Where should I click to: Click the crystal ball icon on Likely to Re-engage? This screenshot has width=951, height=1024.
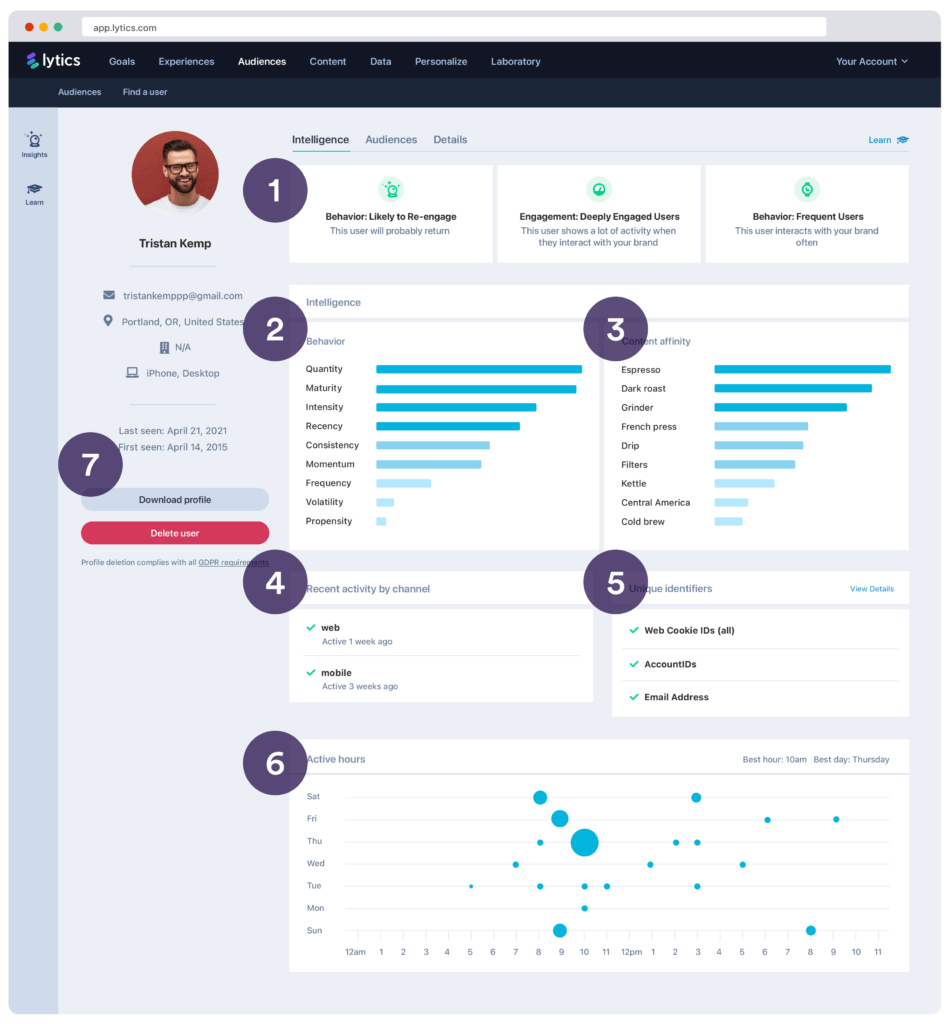[x=391, y=188]
